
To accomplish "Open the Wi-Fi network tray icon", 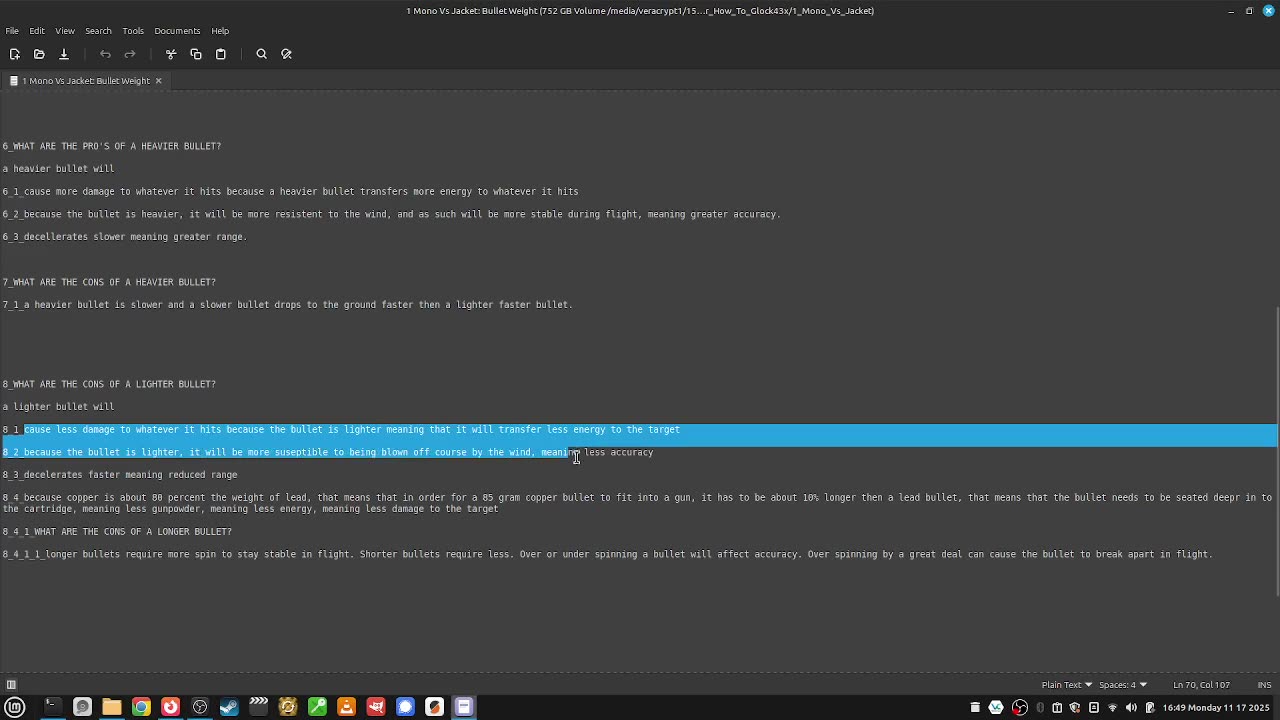I will point(1112,707).
